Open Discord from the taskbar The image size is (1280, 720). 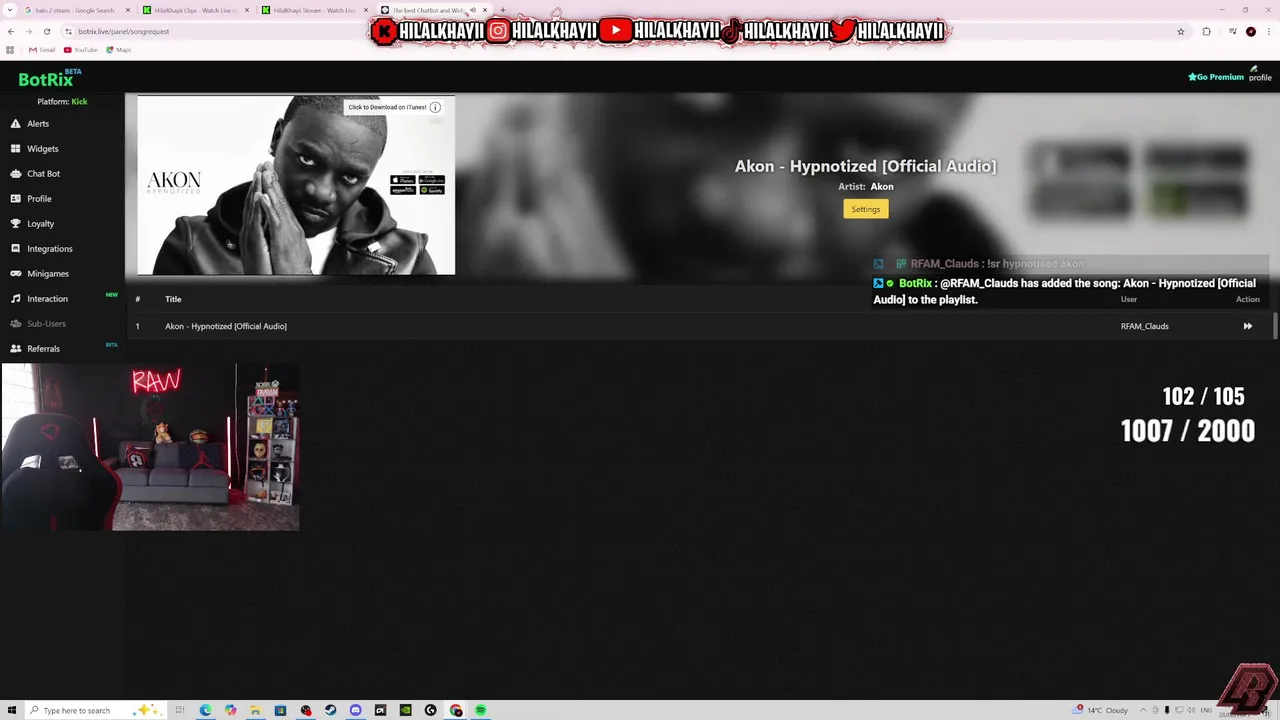pos(355,710)
